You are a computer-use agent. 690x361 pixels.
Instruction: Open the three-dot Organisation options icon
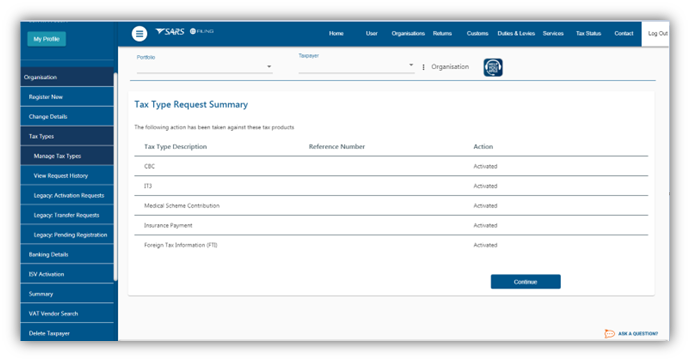pos(423,67)
